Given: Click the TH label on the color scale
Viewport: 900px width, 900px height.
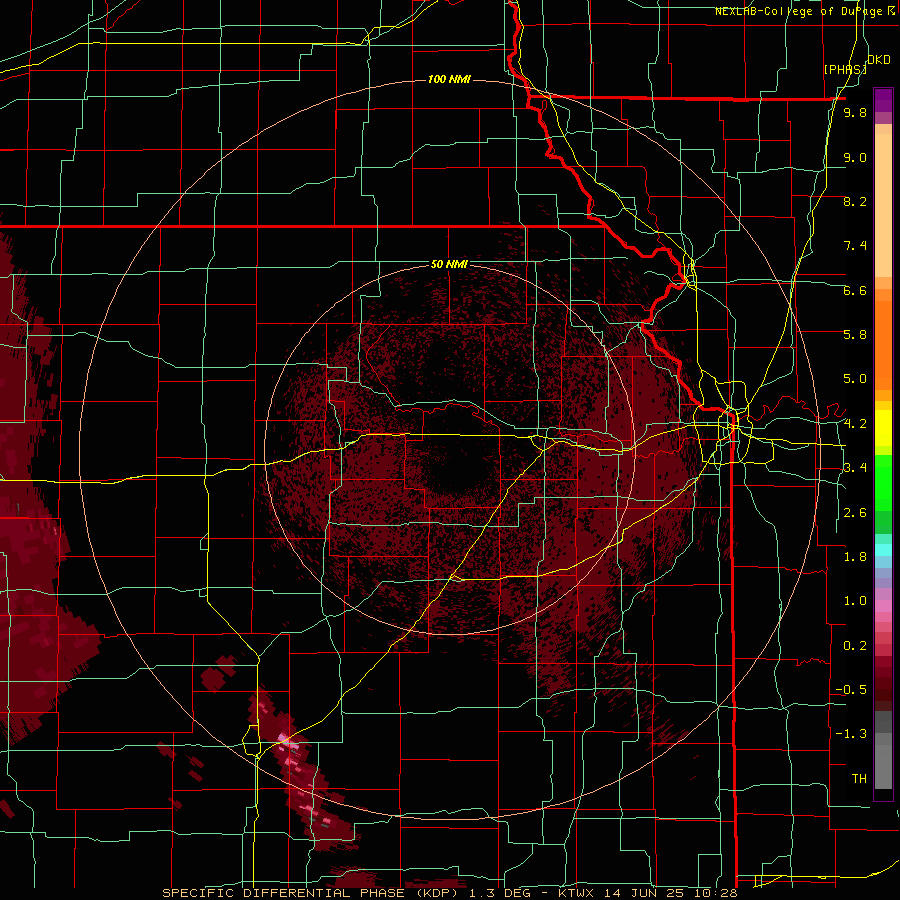Looking at the screenshot, I should (x=859, y=779).
